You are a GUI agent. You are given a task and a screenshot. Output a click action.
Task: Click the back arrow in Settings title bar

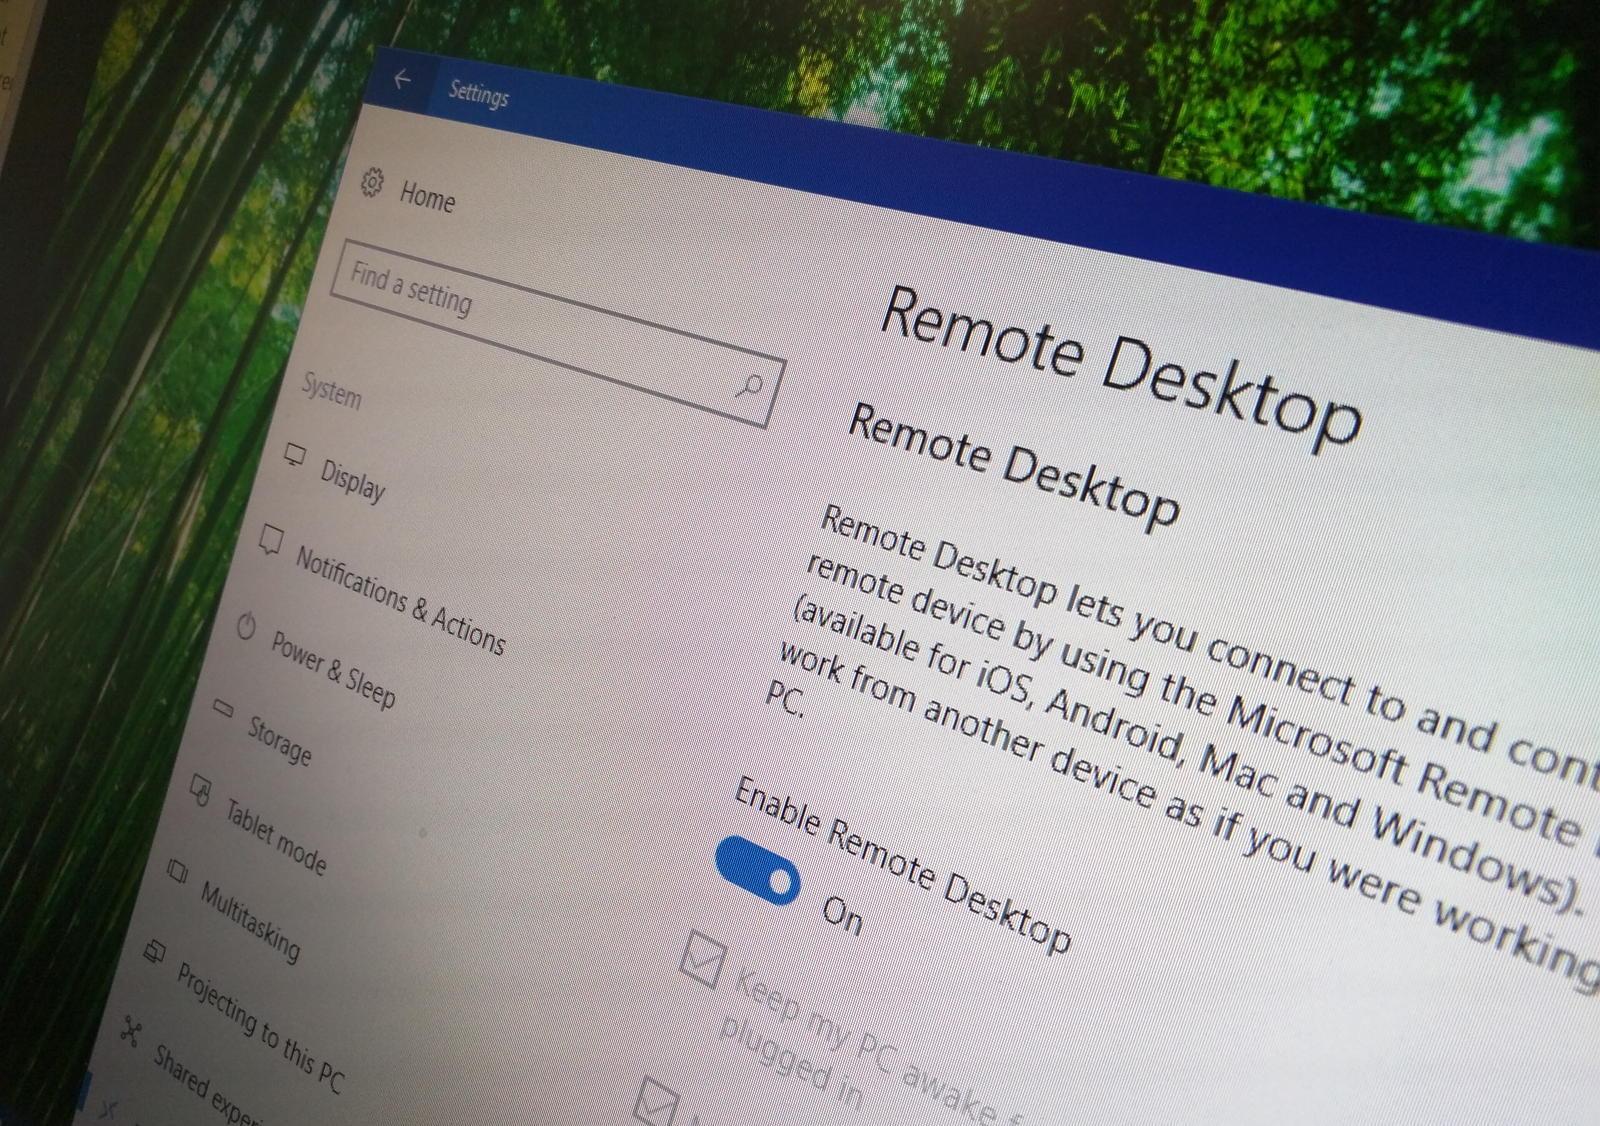(x=402, y=79)
